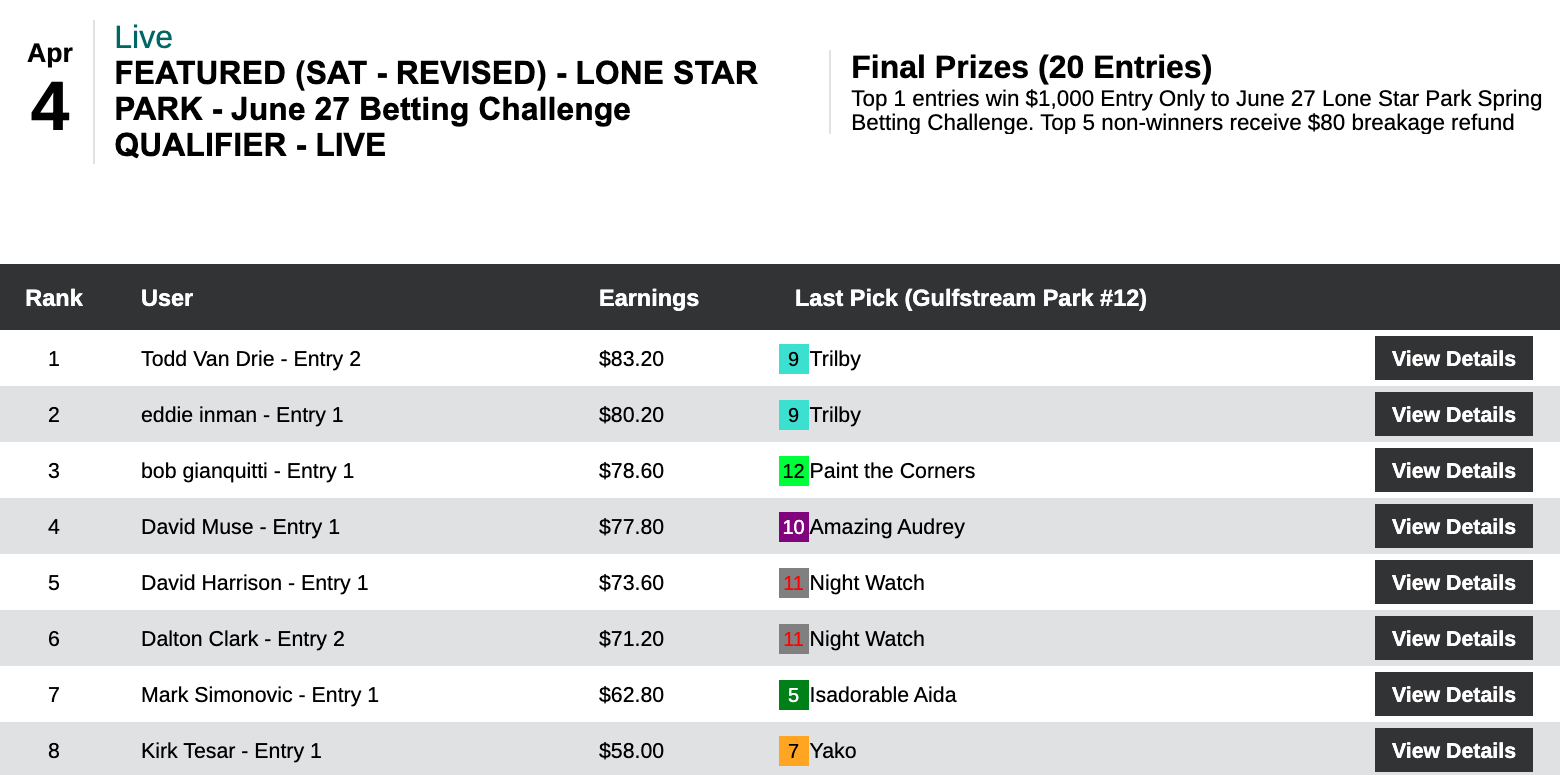1560x775 pixels.
Task: Click the teal 9 badge for Todd Van Drie
Action: [793, 359]
